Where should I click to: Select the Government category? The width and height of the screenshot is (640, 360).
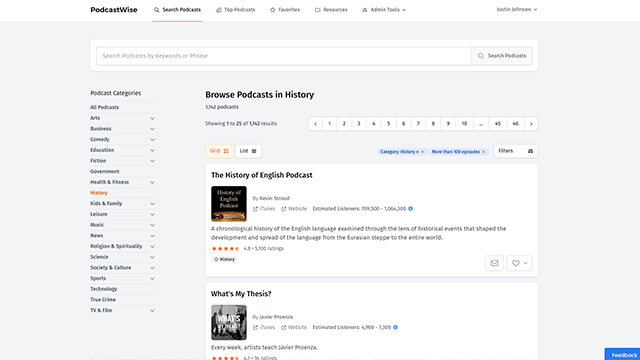coord(105,171)
